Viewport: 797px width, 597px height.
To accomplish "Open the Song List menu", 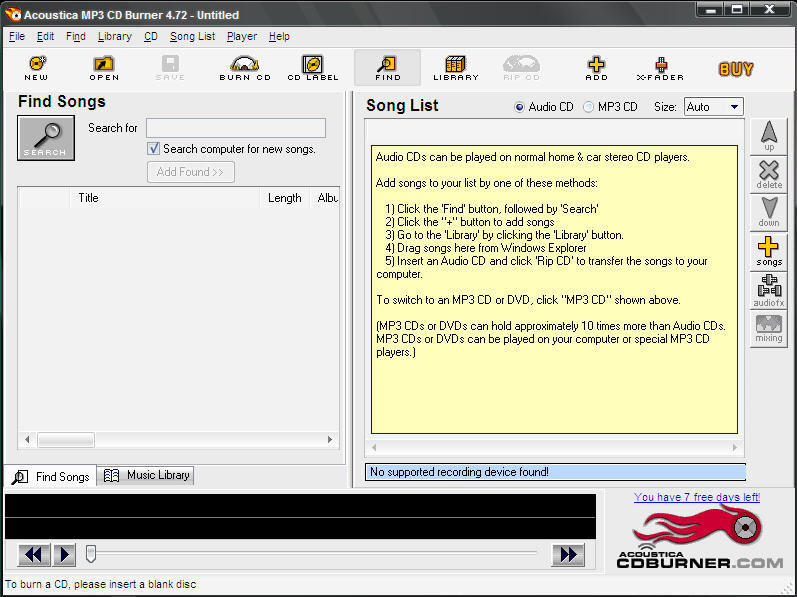I will click(x=193, y=37).
